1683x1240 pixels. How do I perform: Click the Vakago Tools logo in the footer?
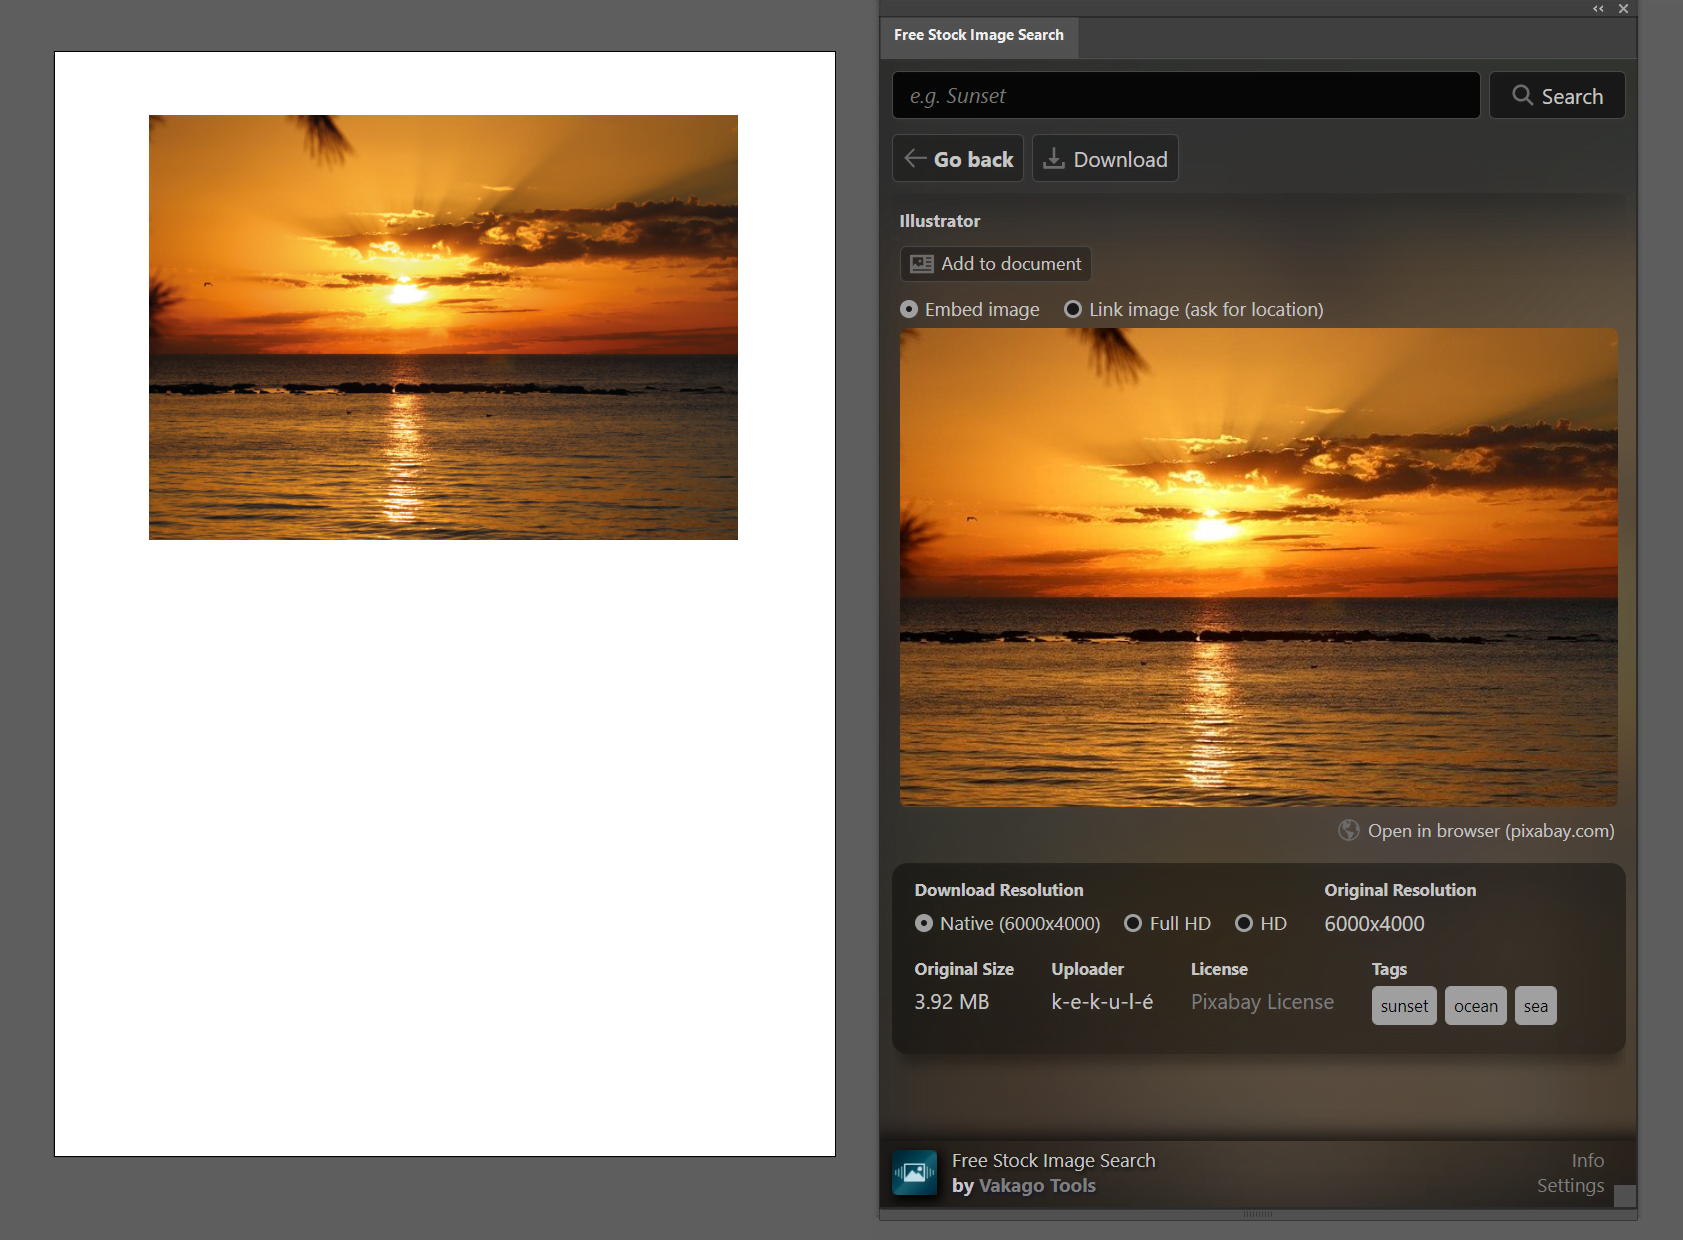point(914,1172)
